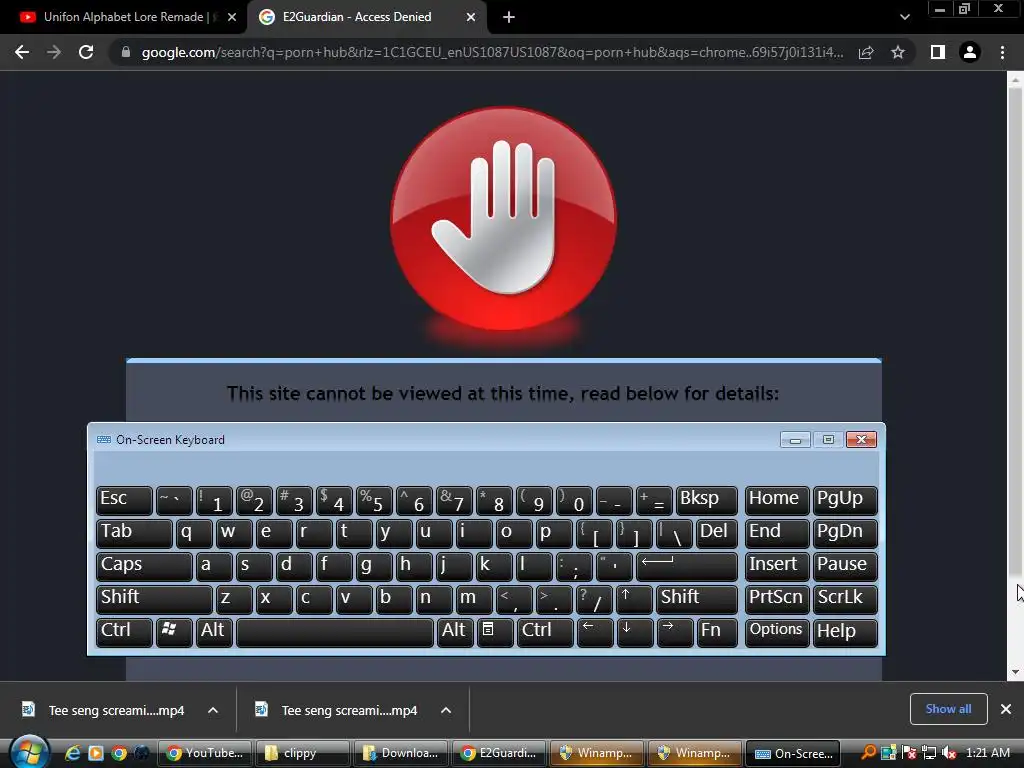Click the Esc key on On-Screen Keyboard
1024x768 pixels.
click(124, 500)
